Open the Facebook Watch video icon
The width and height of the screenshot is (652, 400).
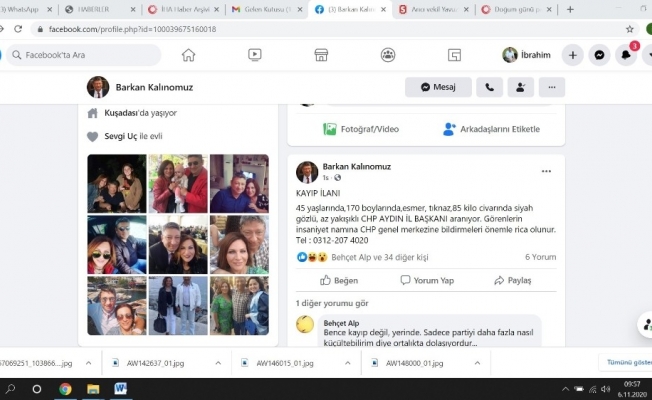tap(255, 55)
